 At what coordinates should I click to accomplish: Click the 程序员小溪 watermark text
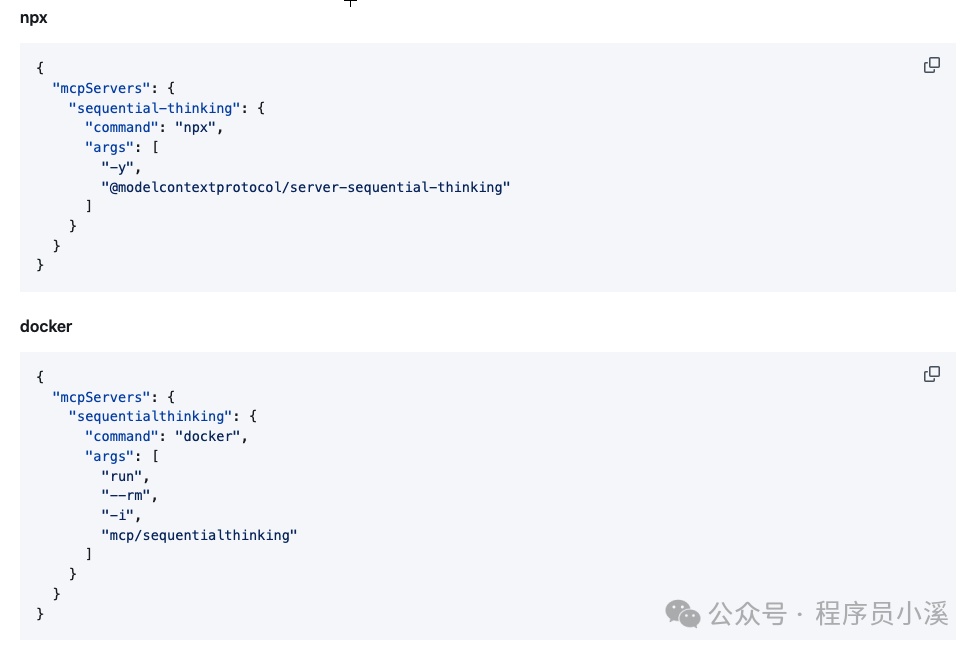tap(881, 614)
